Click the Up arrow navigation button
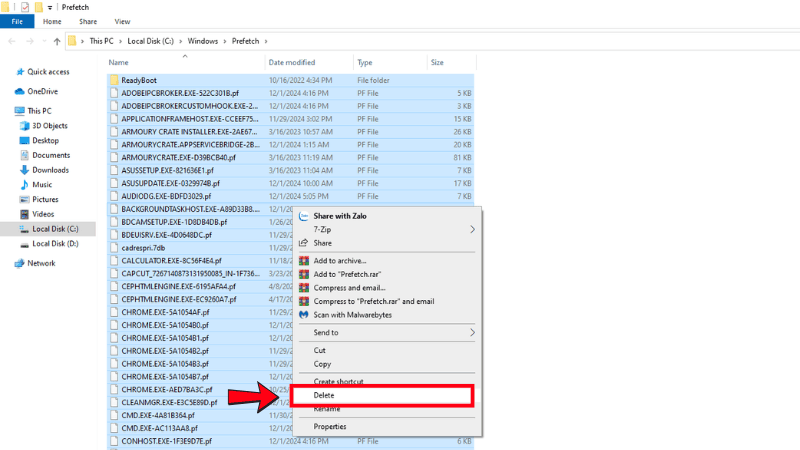The width and height of the screenshot is (800, 450). tap(56, 41)
